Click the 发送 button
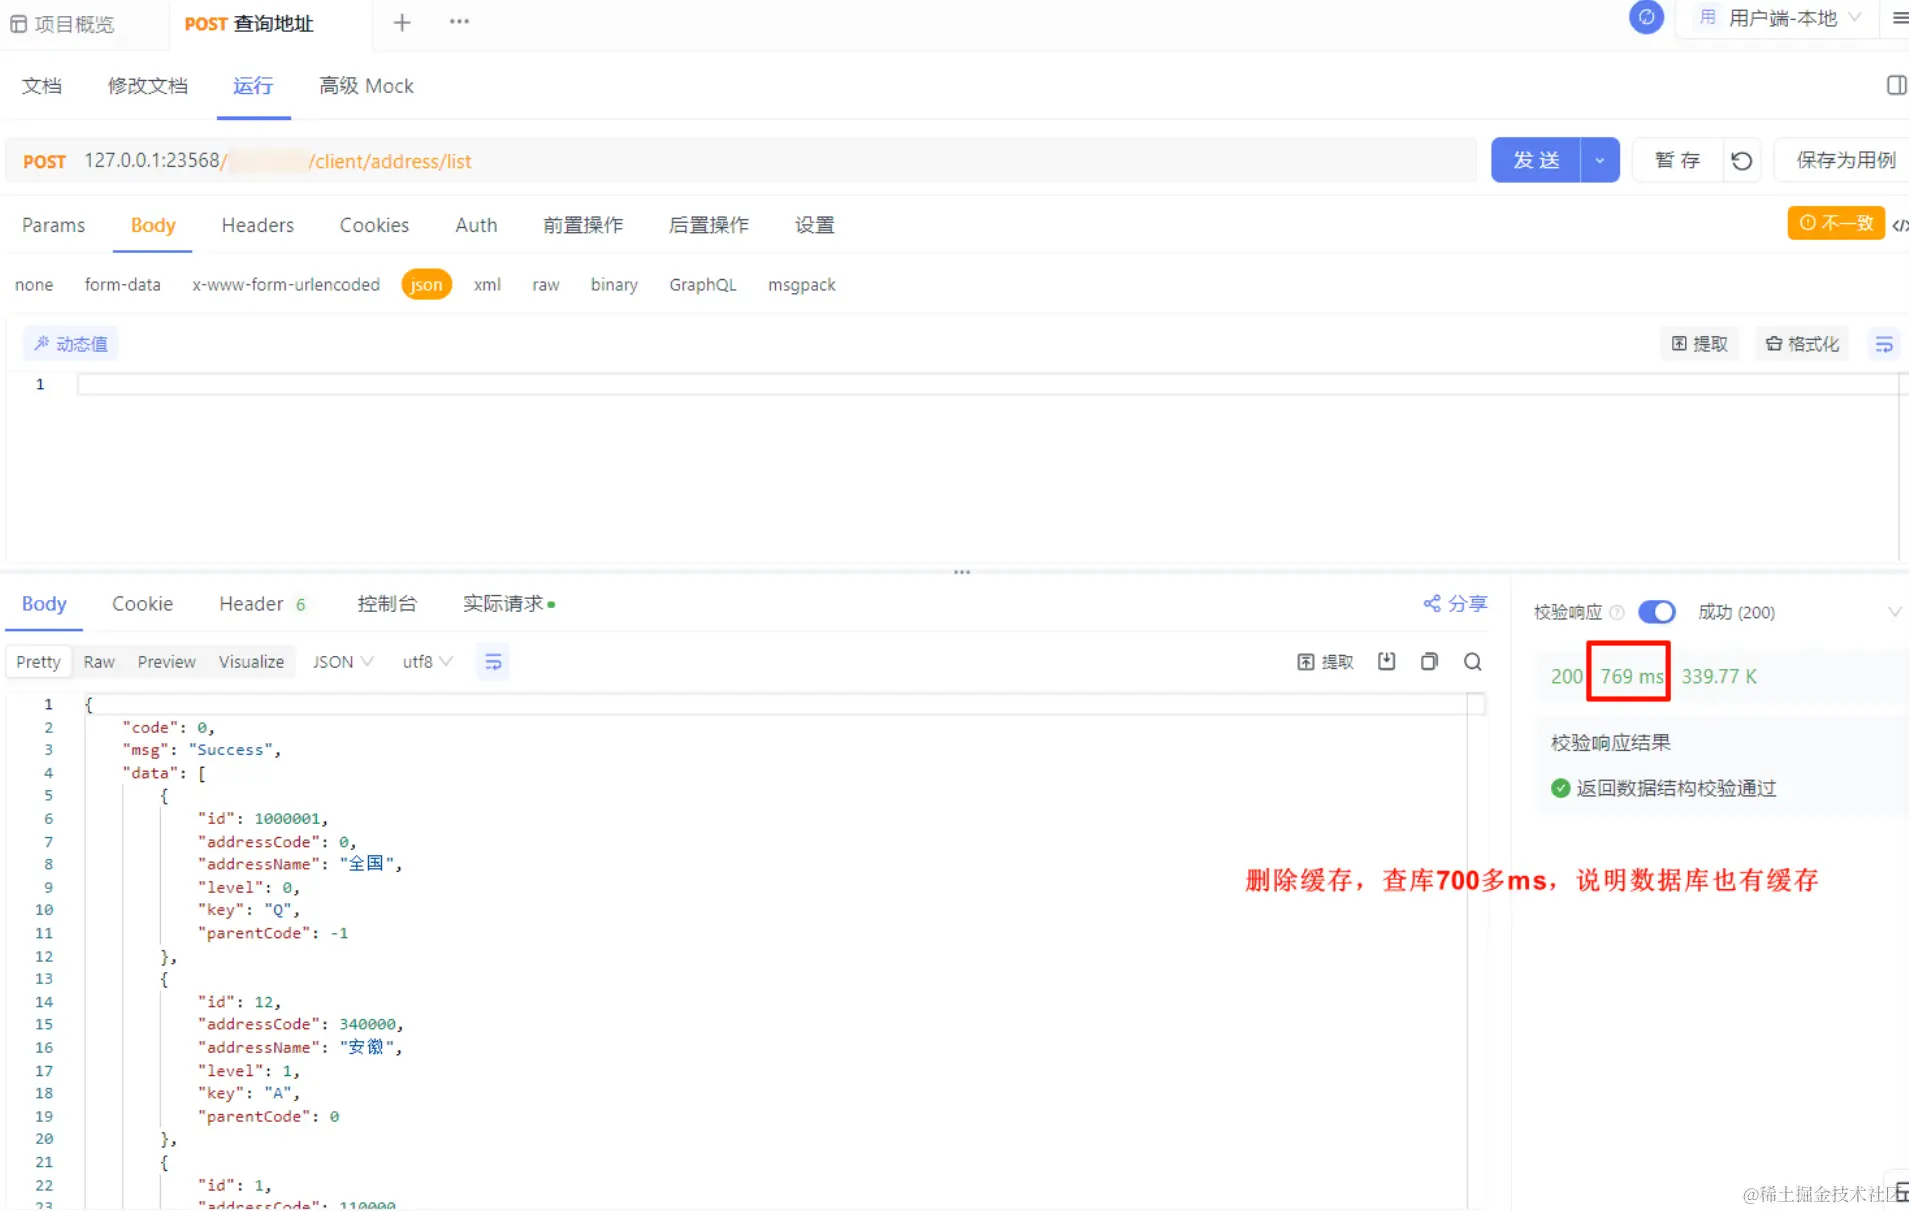Screen dimensions: 1909x1211 coord(1536,160)
